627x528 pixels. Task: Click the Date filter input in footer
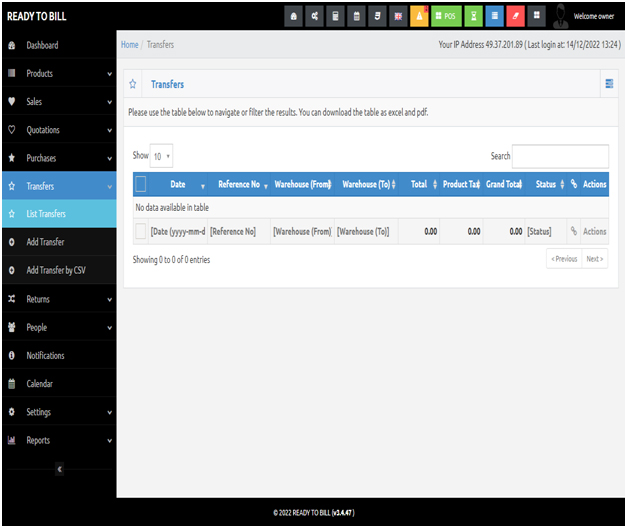(178, 232)
